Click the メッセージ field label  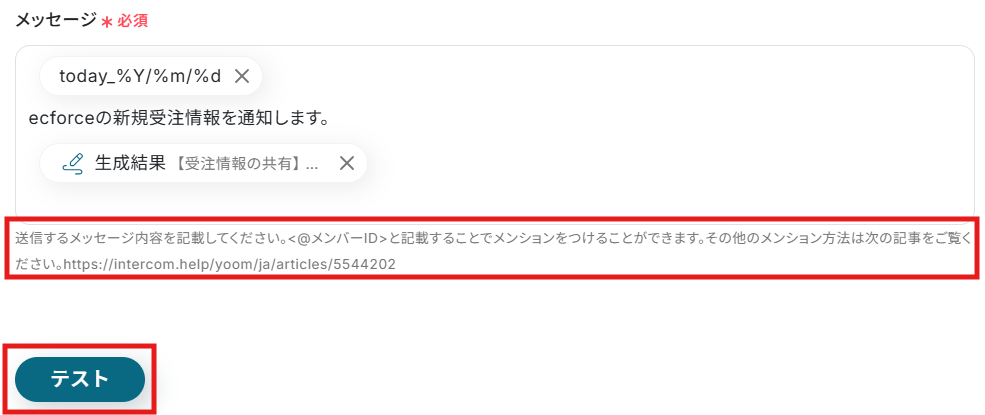click(56, 21)
